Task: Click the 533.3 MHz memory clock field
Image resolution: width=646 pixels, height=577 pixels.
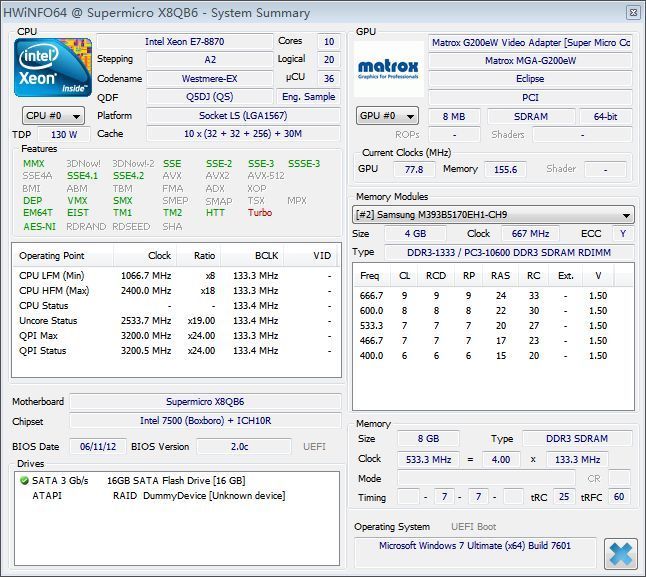Action: (x=428, y=460)
